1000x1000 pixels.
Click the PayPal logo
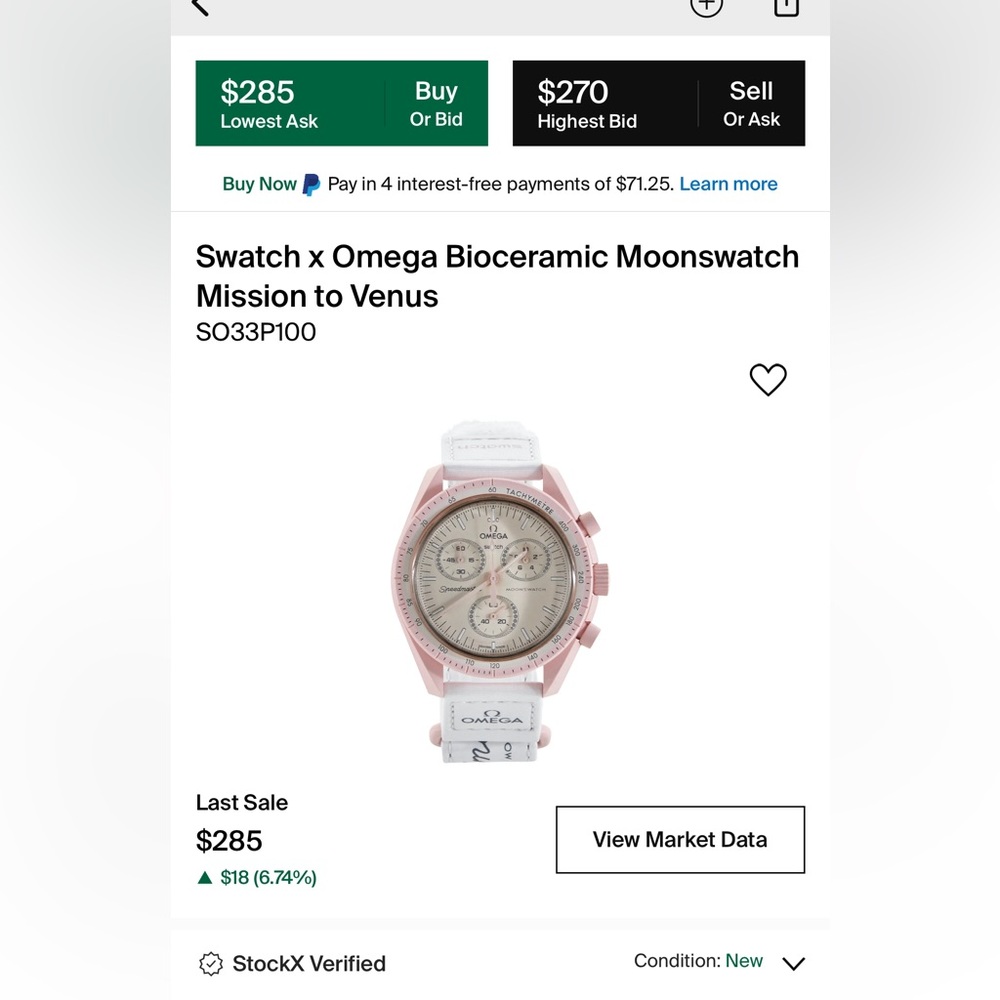click(310, 184)
